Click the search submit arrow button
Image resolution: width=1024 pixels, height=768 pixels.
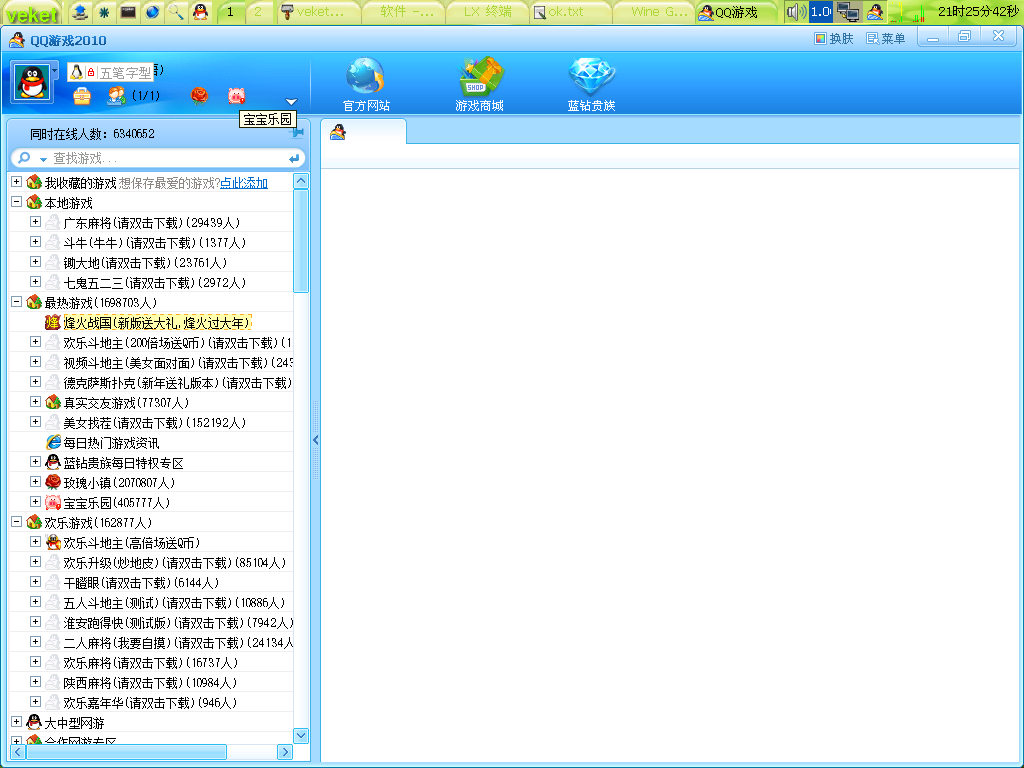(x=294, y=158)
